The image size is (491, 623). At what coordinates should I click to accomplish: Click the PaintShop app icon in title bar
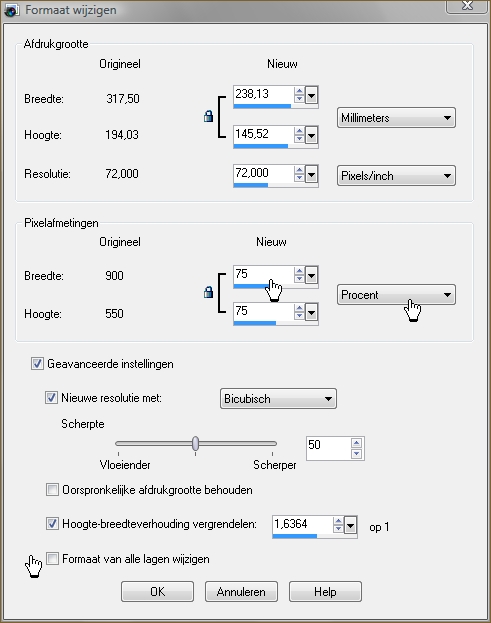coord(11,10)
